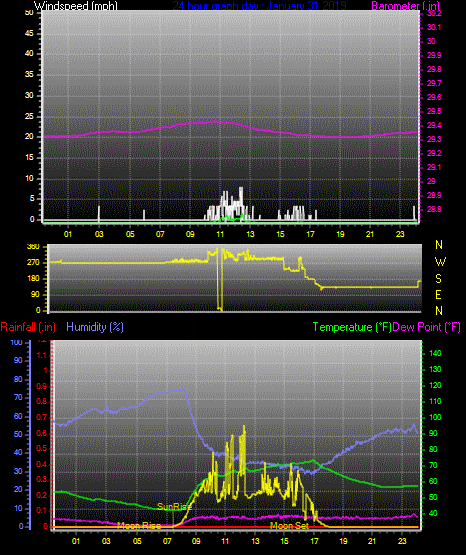Image resolution: width=466 pixels, height=555 pixels.
Task: Click the 0.9 rainfall scale value
Action: (42, 386)
